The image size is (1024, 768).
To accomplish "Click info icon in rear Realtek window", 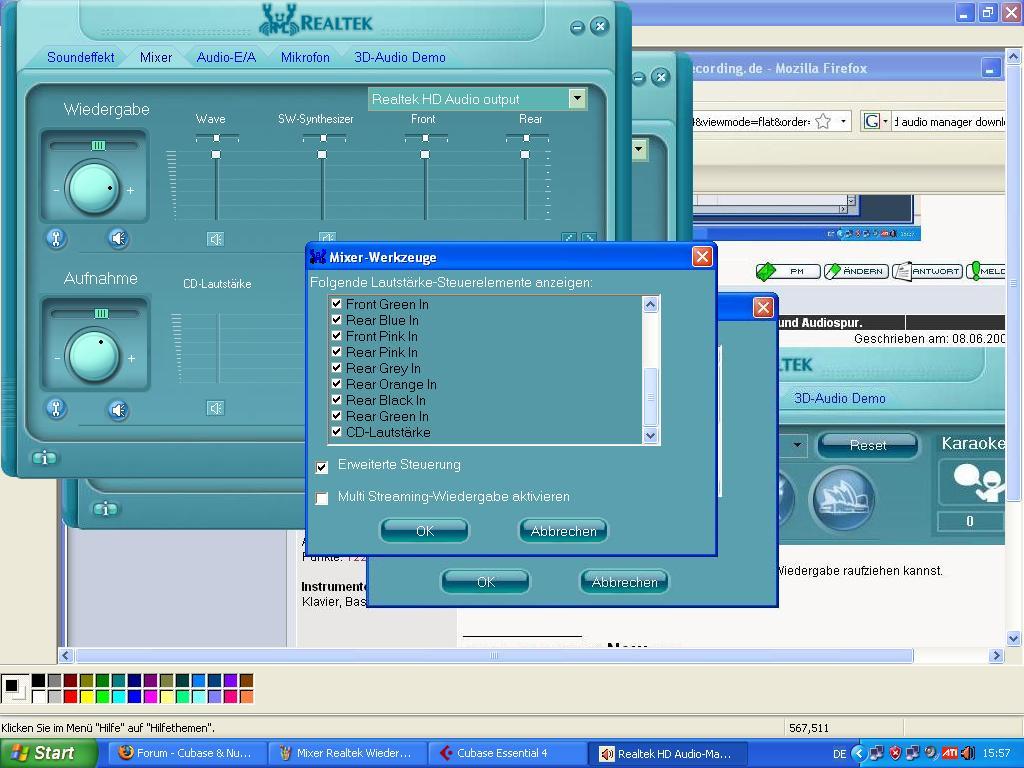I will click(x=106, y=509).
